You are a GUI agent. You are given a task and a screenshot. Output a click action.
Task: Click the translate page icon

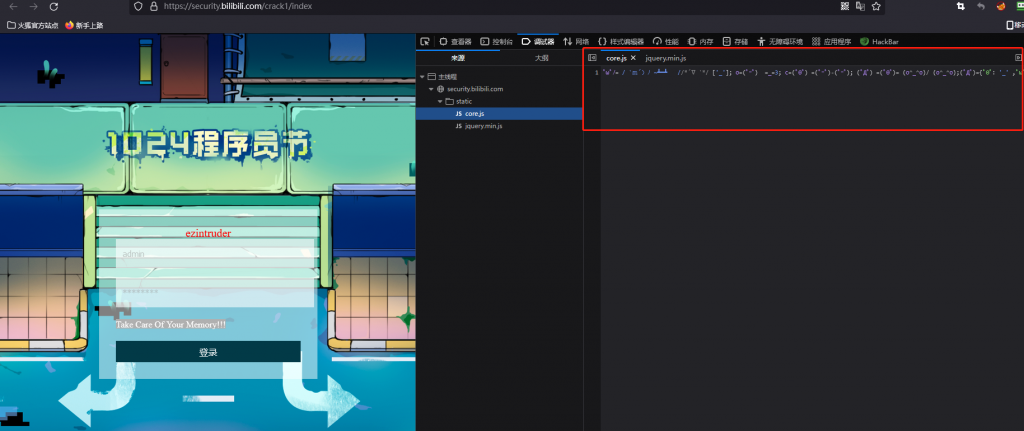[x=860, y=6]
